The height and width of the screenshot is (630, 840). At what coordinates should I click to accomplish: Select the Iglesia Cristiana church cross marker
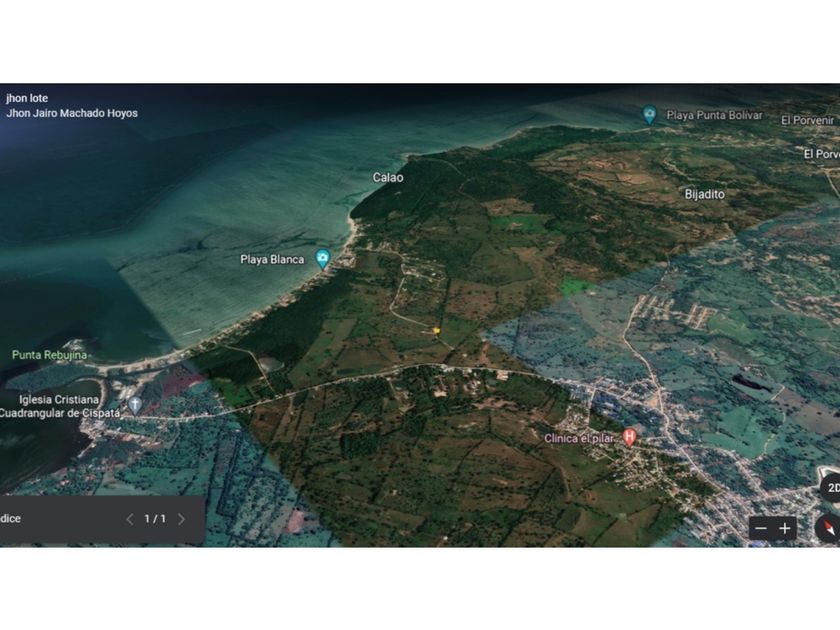(x=135, y=405)
